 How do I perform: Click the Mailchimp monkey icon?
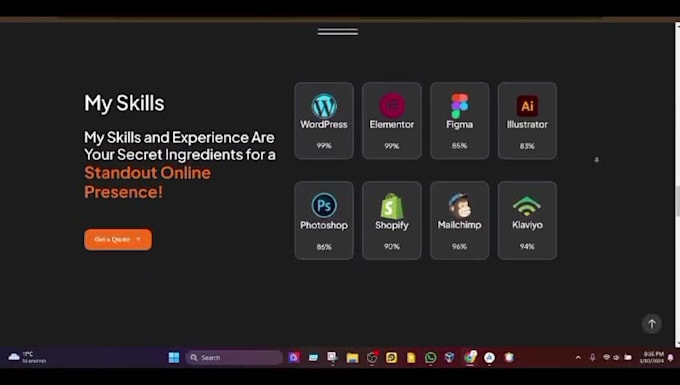459,206
